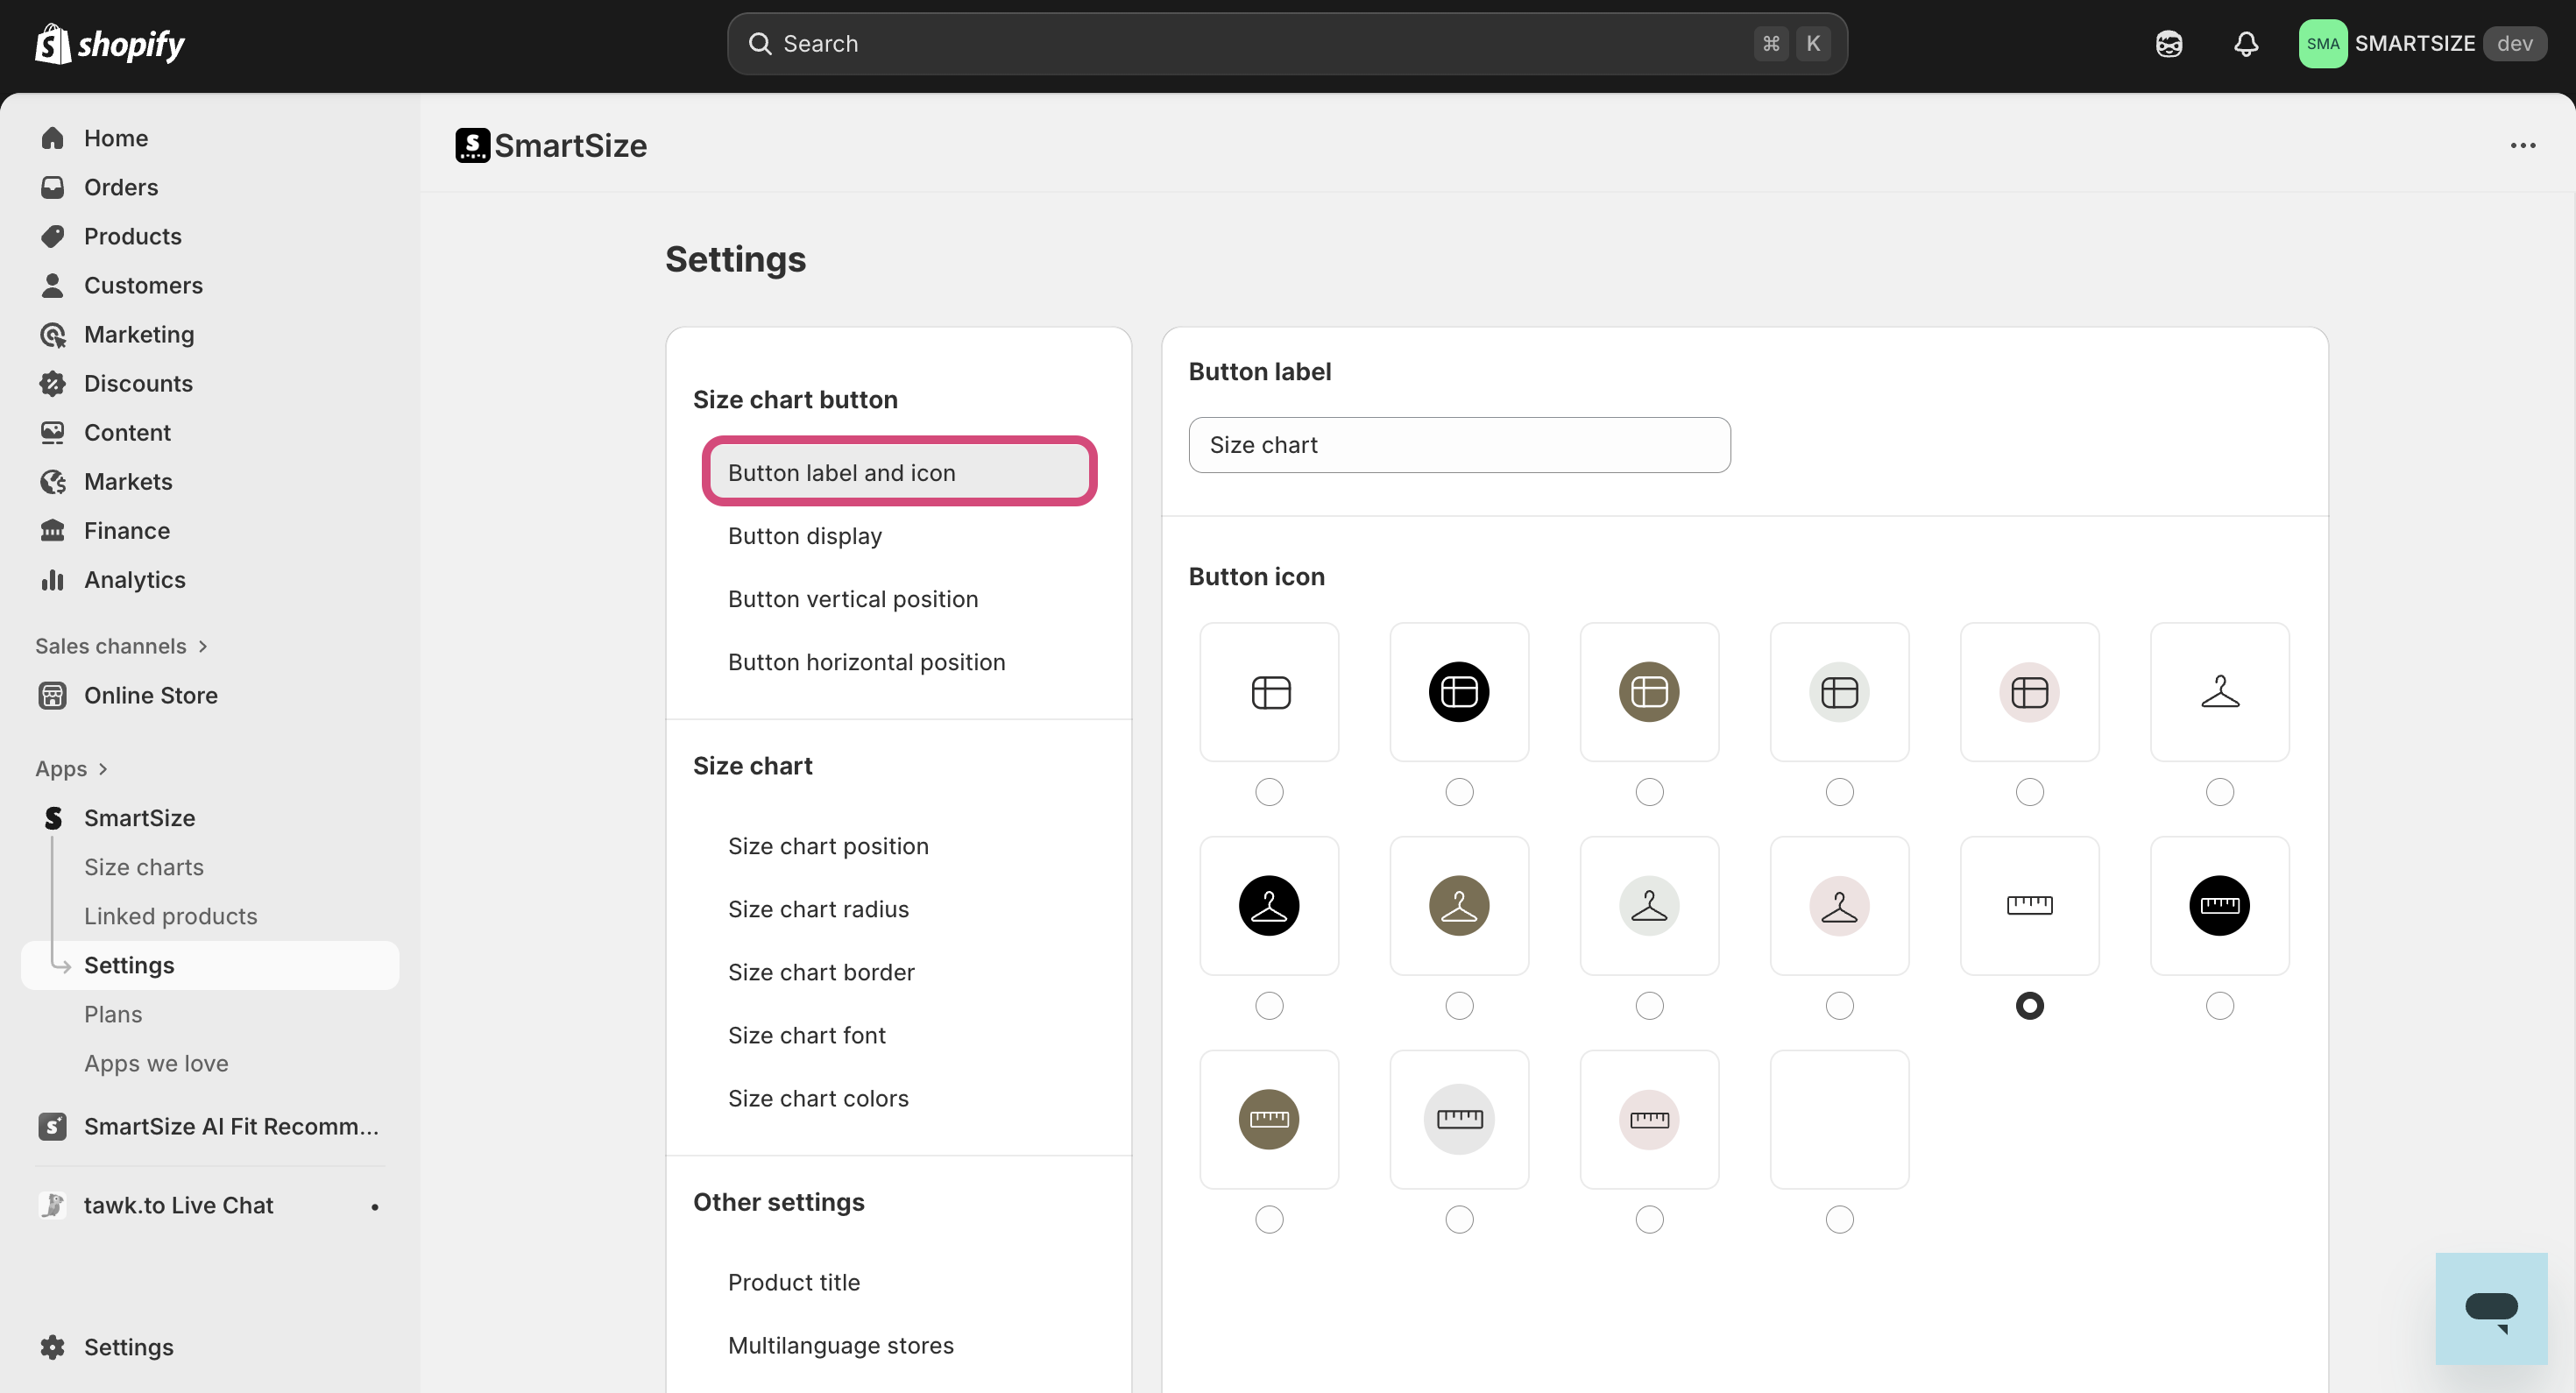Click the black circle hanger icon tile

click(1268, 905)
